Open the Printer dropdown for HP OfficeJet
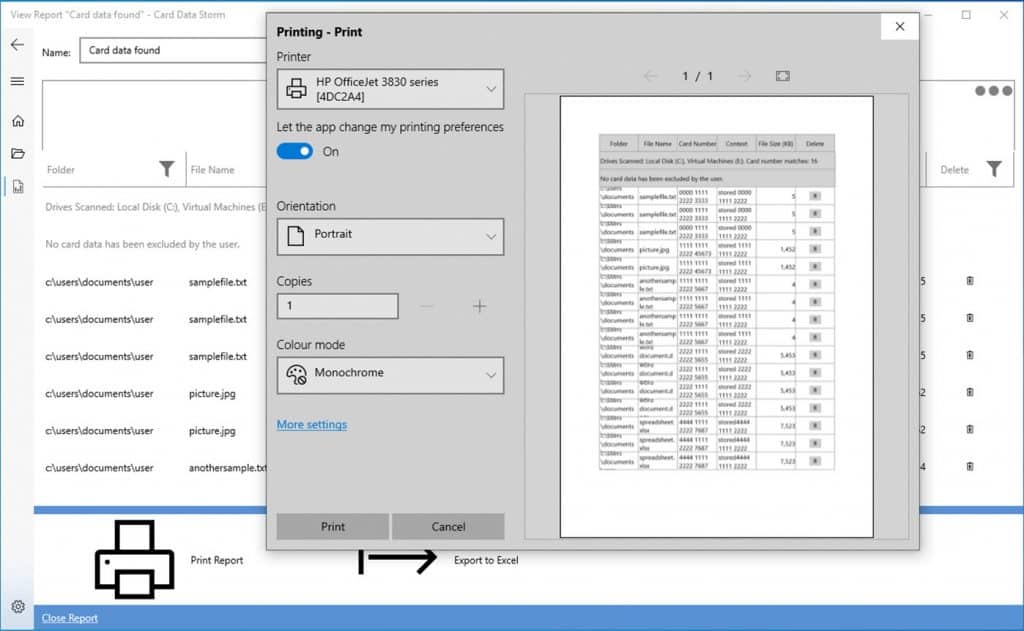Viewport: 1024px width, 631px height. pos(390,89)
